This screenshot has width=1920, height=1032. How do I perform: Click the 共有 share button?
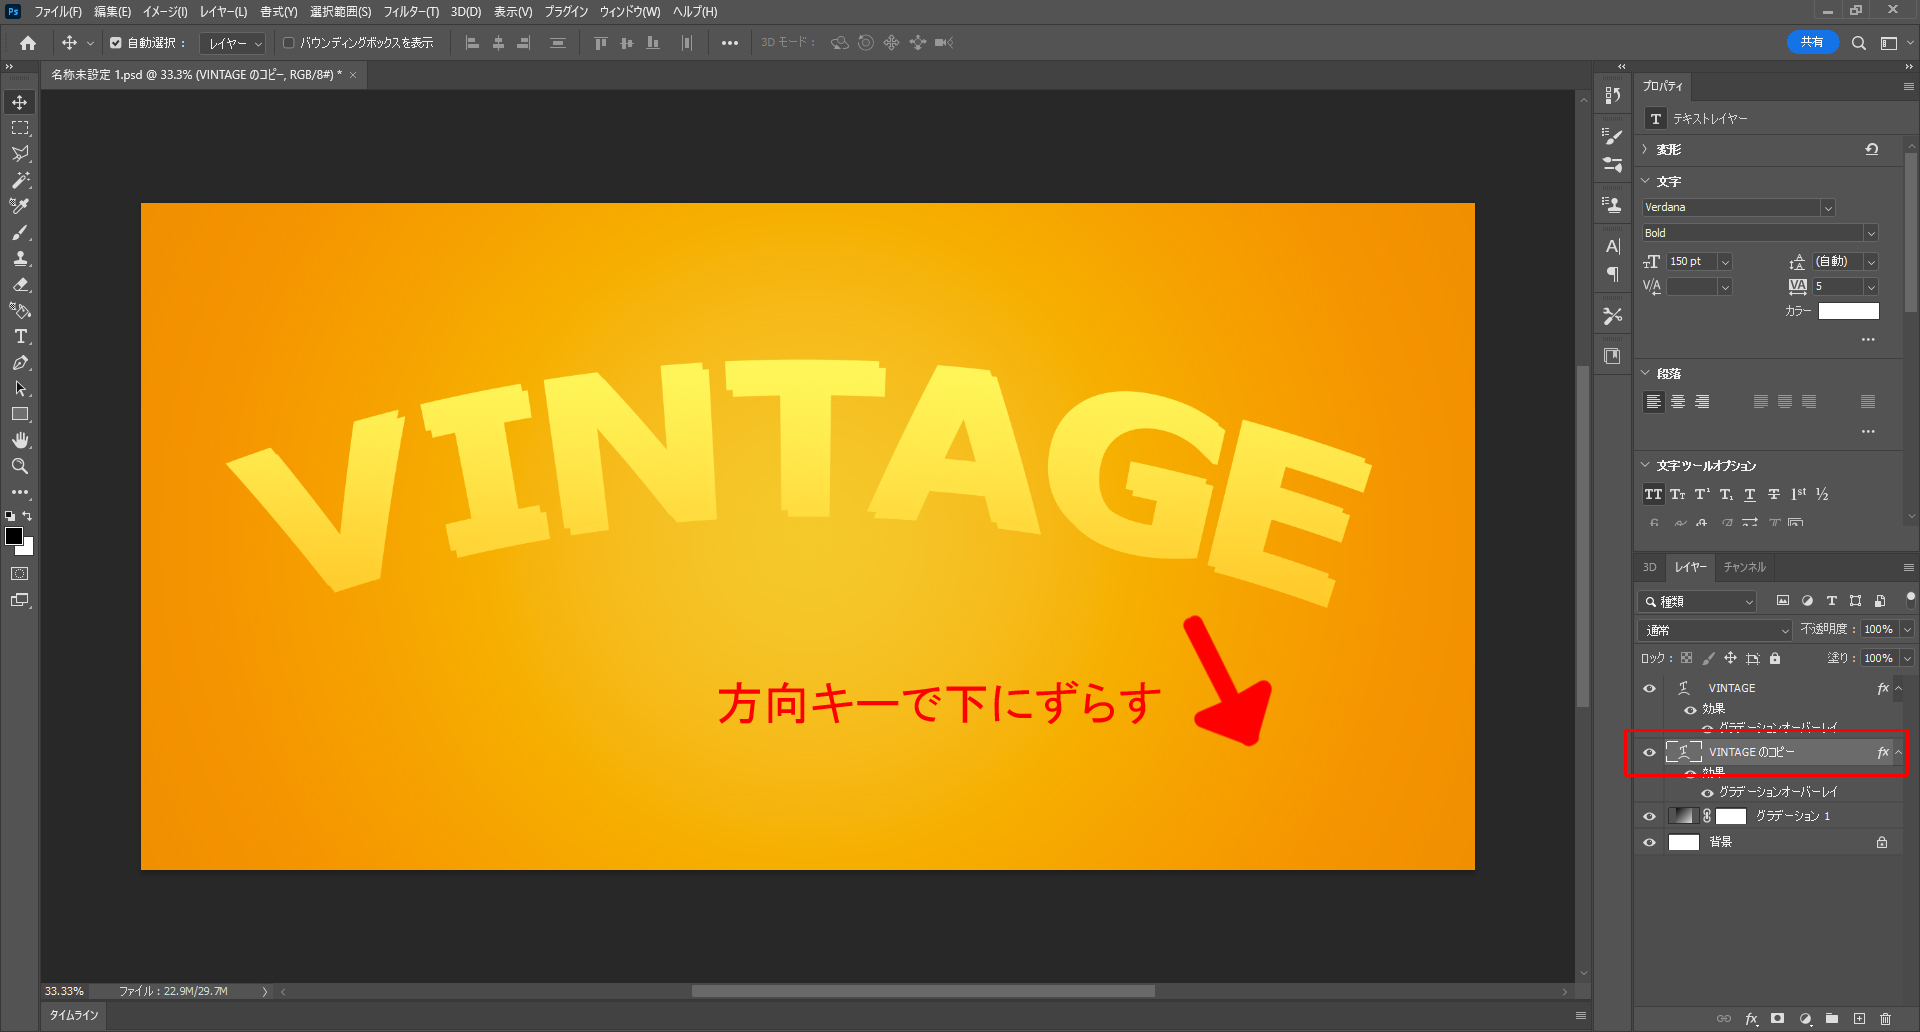[x=1811, y=42]
